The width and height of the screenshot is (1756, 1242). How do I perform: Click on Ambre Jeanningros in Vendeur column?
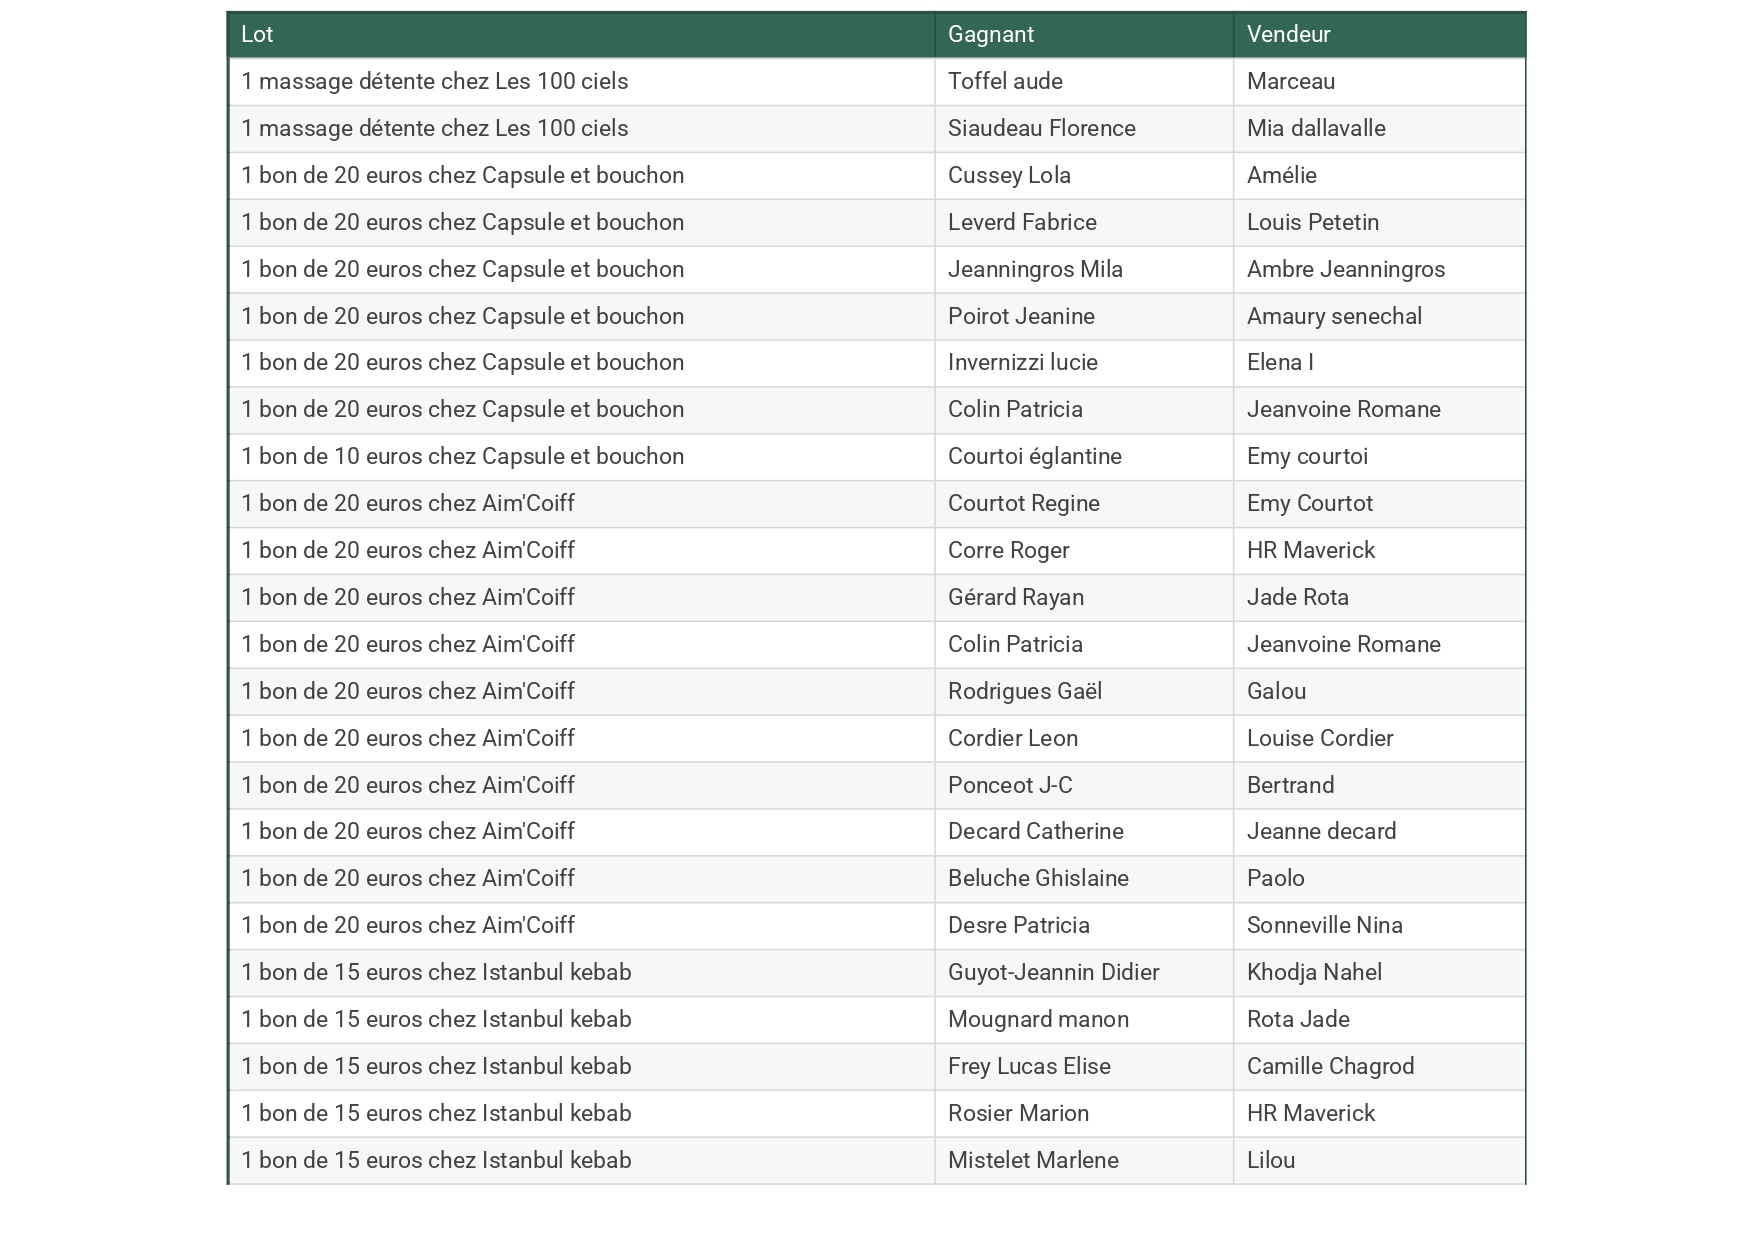click(x=1345, y=269)
